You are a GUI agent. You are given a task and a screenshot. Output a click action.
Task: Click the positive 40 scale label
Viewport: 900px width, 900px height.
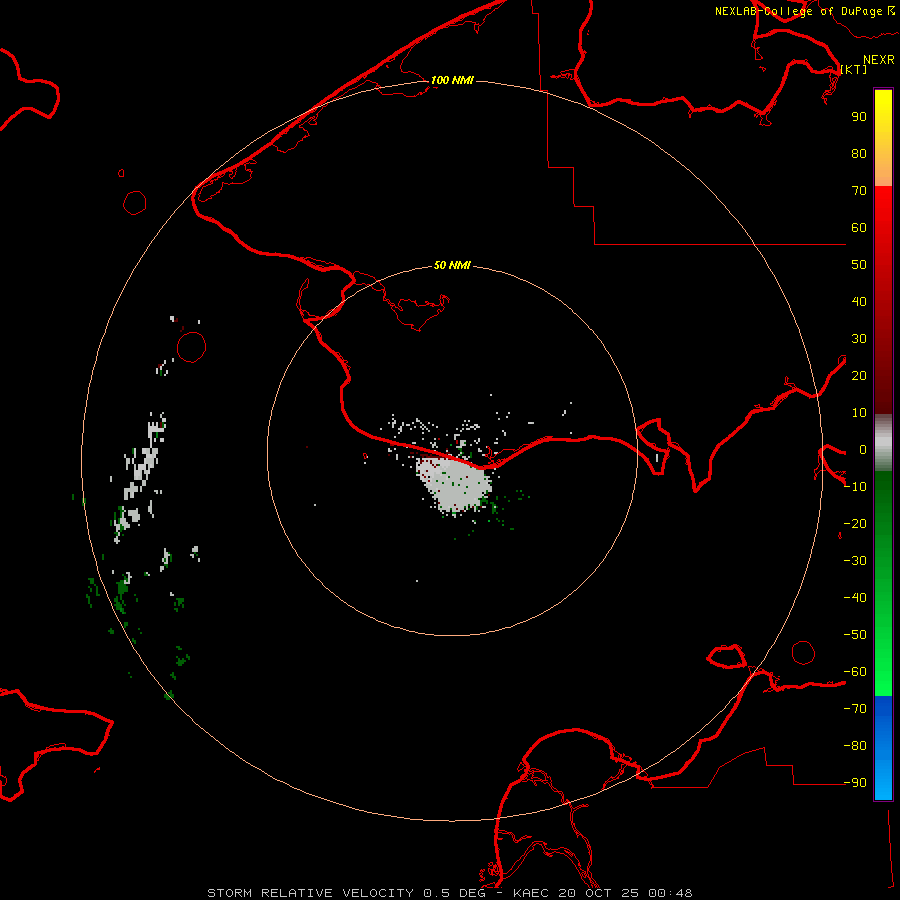click(x=859, y=301)
